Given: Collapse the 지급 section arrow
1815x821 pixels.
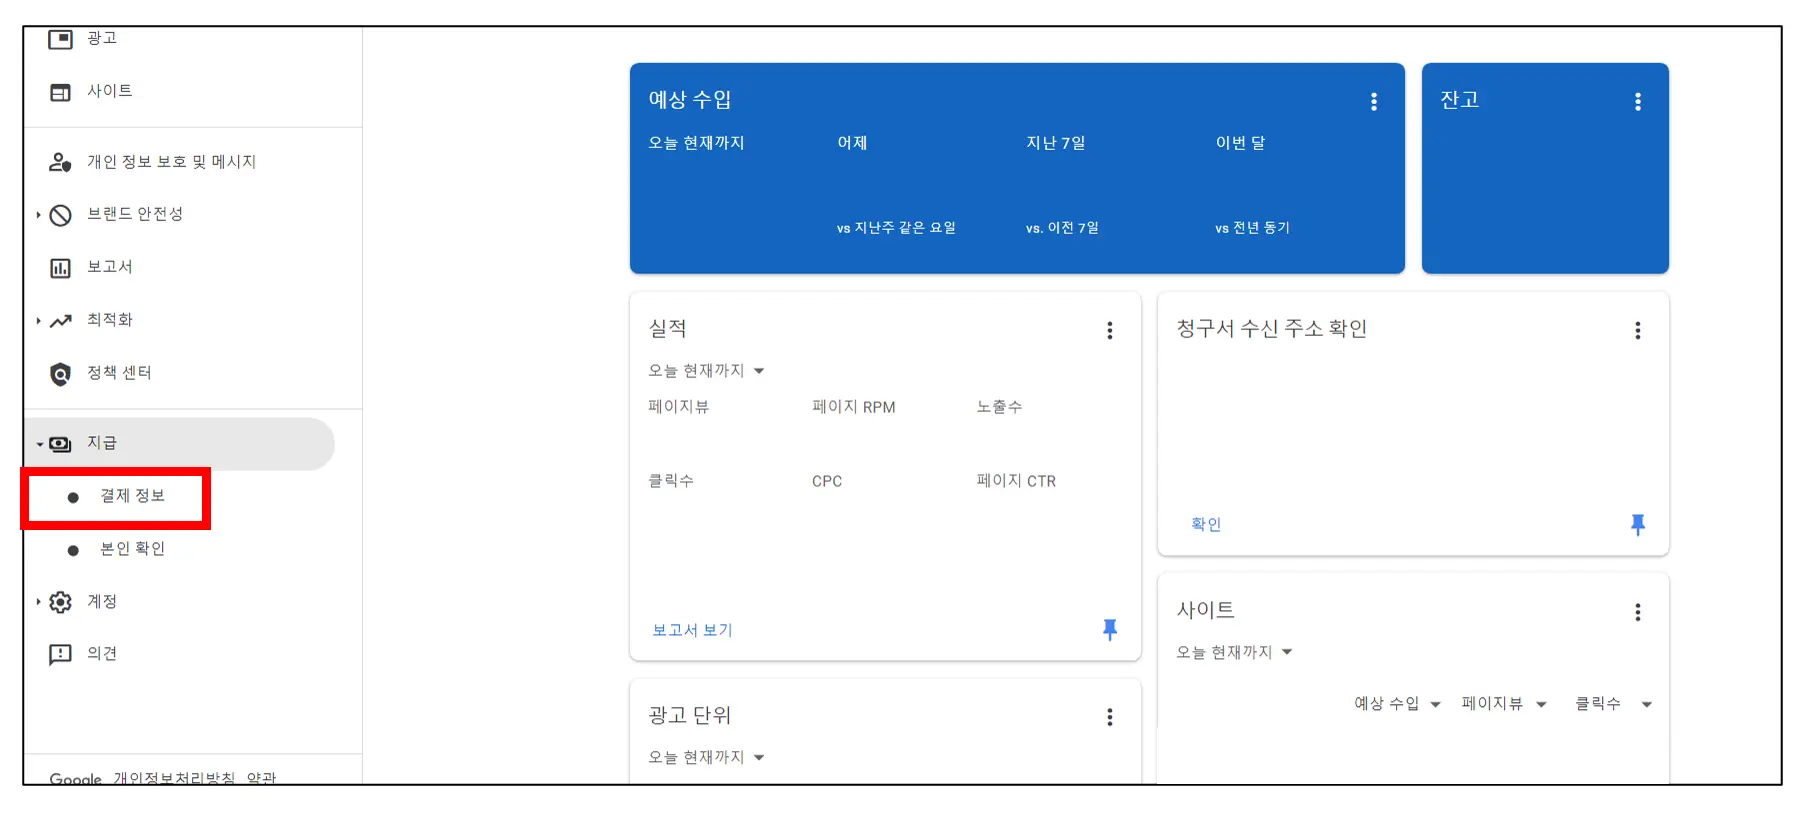Looking at the screenshot, I should point(39,444).
